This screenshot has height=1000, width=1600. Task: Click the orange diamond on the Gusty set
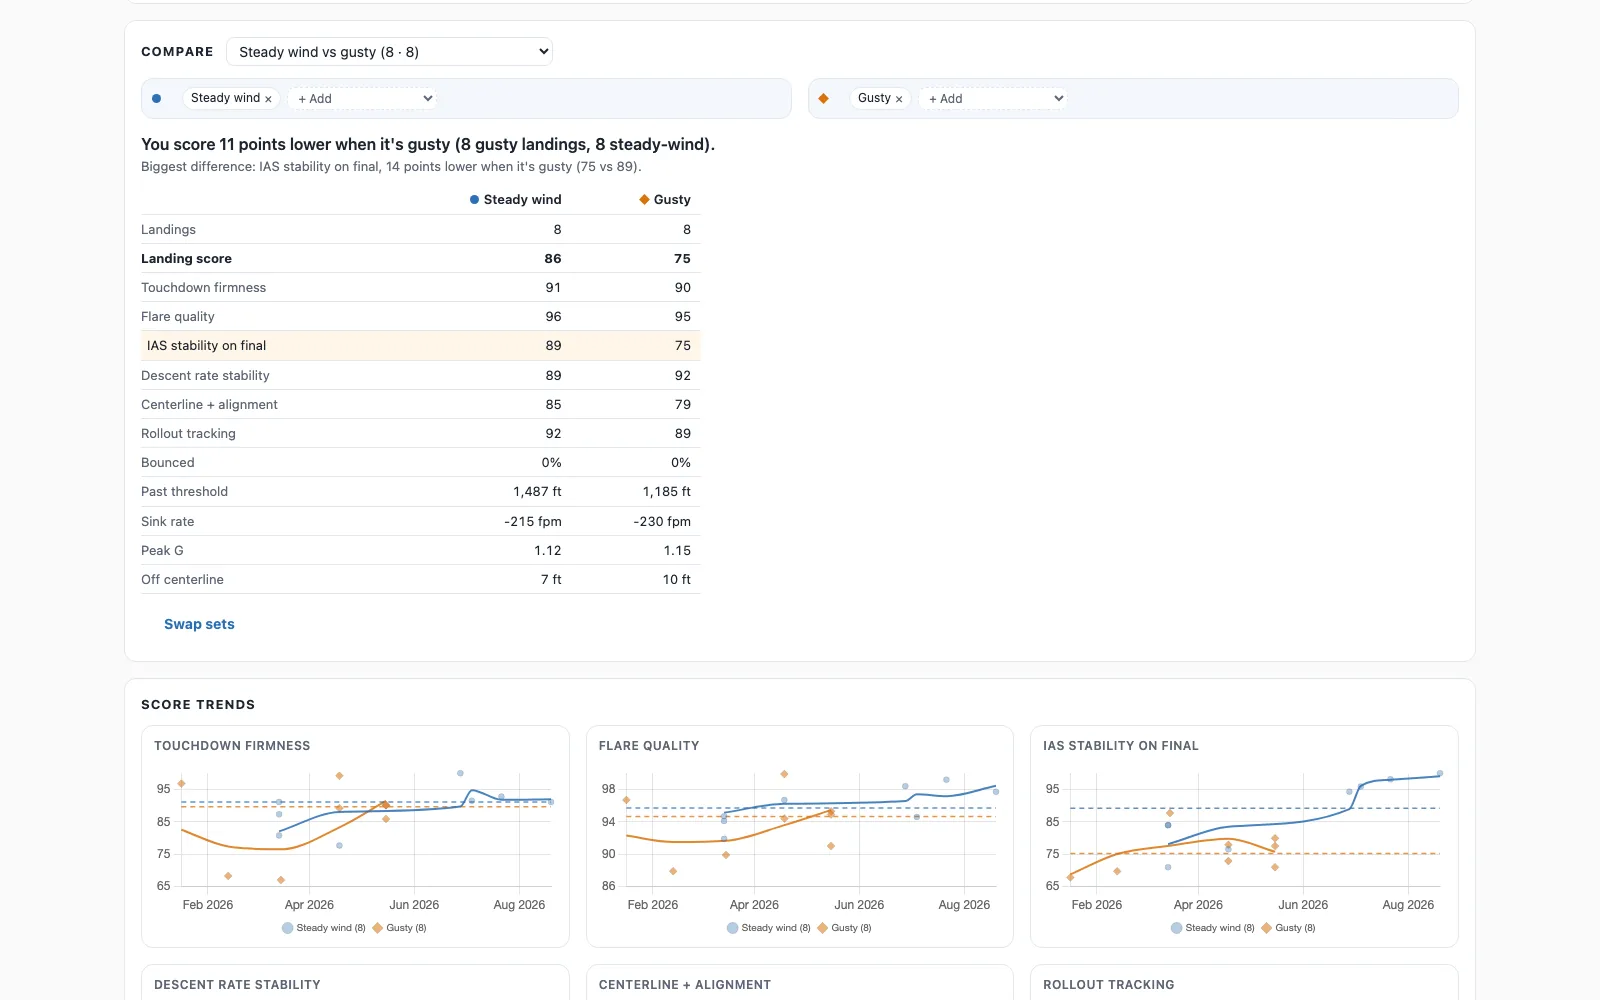click(824, 98)
